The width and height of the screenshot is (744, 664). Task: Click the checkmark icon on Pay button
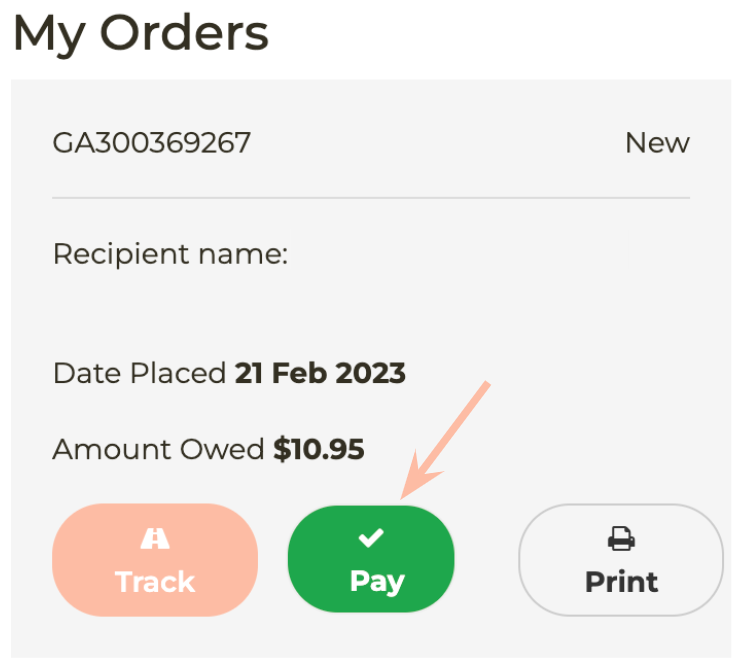pyautogui.click(x=371, y=538)
